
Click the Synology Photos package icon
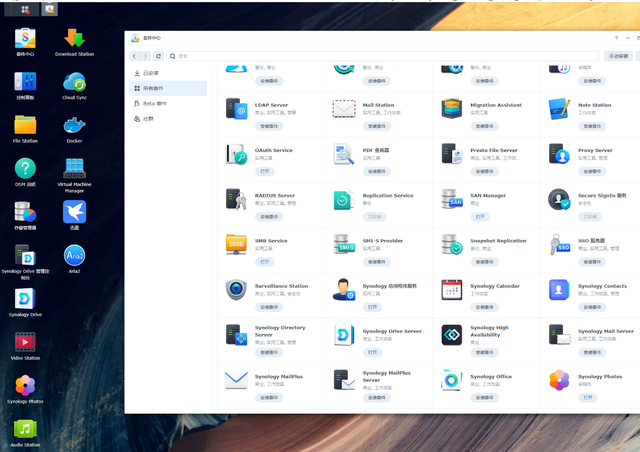559,380
